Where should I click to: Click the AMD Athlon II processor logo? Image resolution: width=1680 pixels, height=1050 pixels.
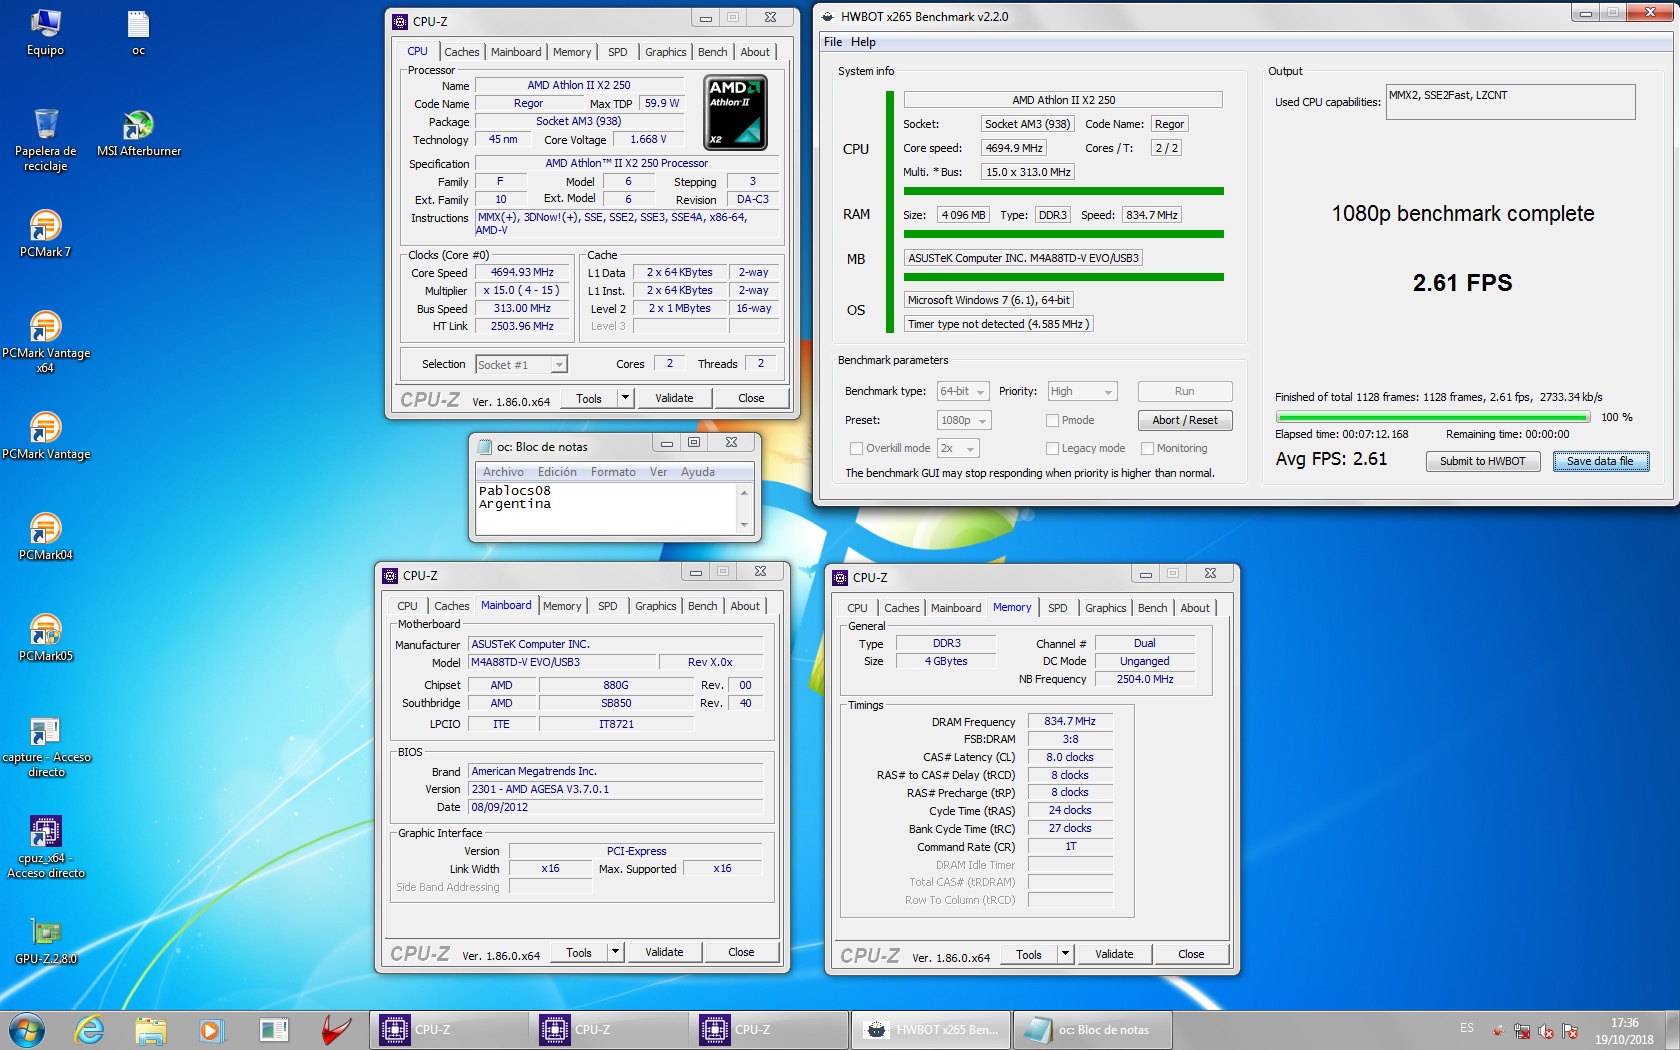click(x=736, y=112)
